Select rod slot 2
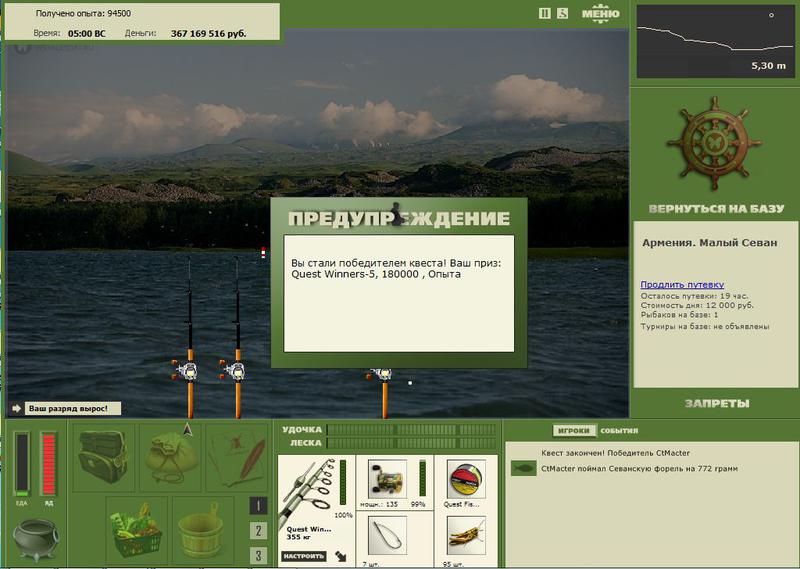Viewport: 800px width, 569px height. pos(258,531)
